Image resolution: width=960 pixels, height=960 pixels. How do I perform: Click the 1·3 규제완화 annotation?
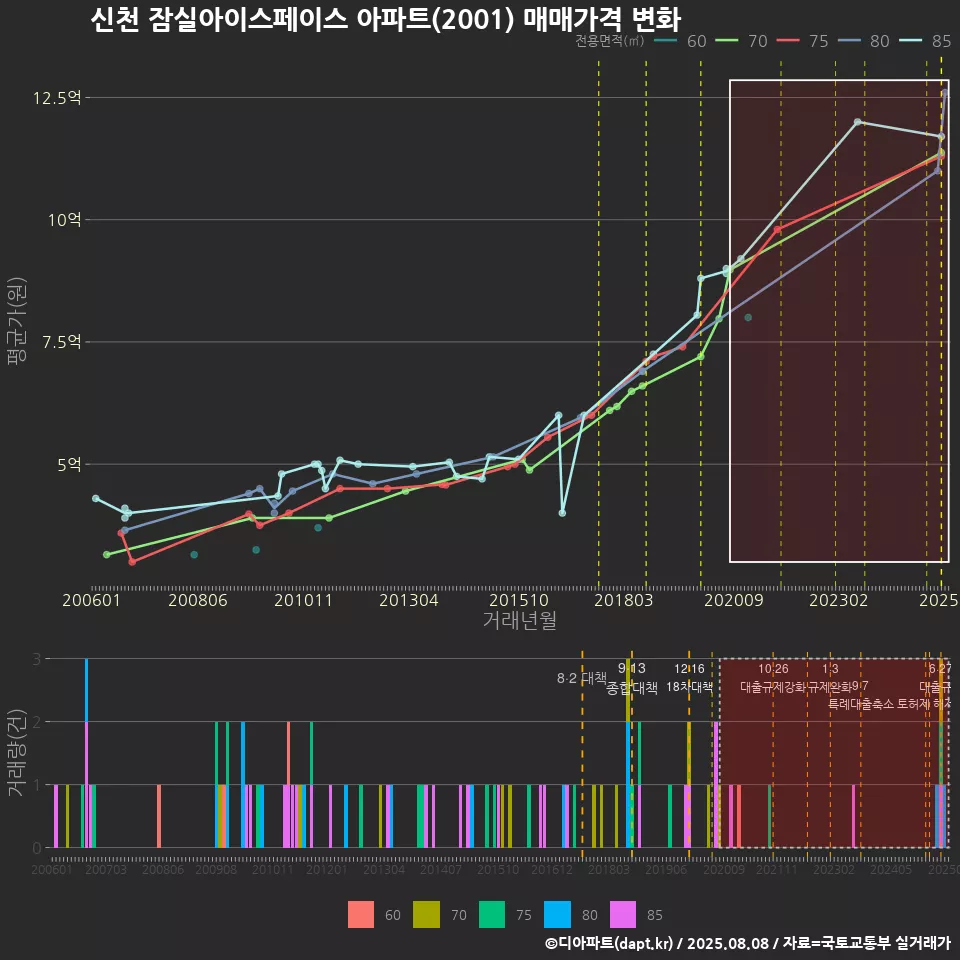[830, 678]
